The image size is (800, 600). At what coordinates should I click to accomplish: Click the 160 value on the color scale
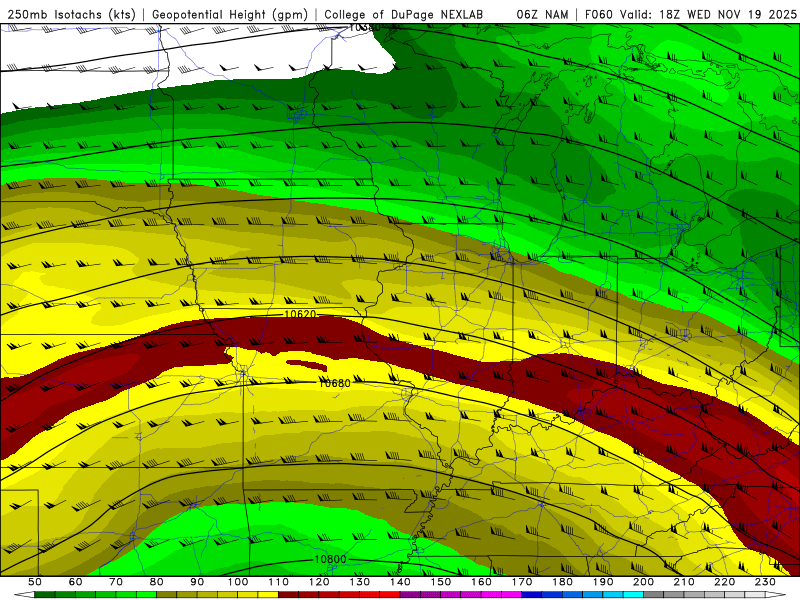tap(481, 582)
